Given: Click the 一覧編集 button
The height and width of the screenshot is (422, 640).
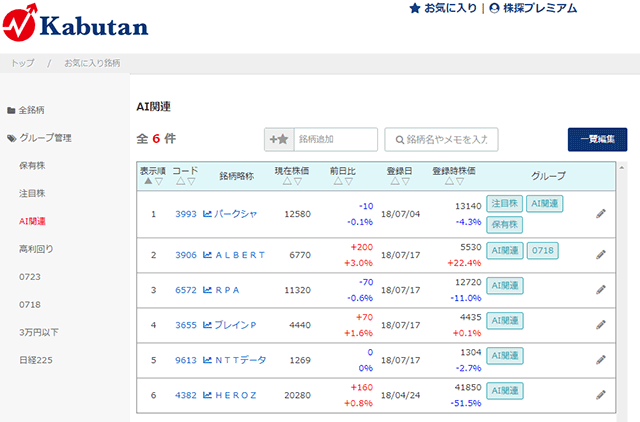Looking at the screenshot, I should [598, 140].
